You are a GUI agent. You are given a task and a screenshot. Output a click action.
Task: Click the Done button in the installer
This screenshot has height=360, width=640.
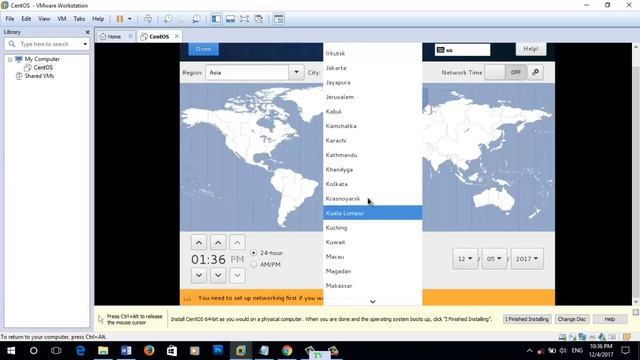click(203, 49)
